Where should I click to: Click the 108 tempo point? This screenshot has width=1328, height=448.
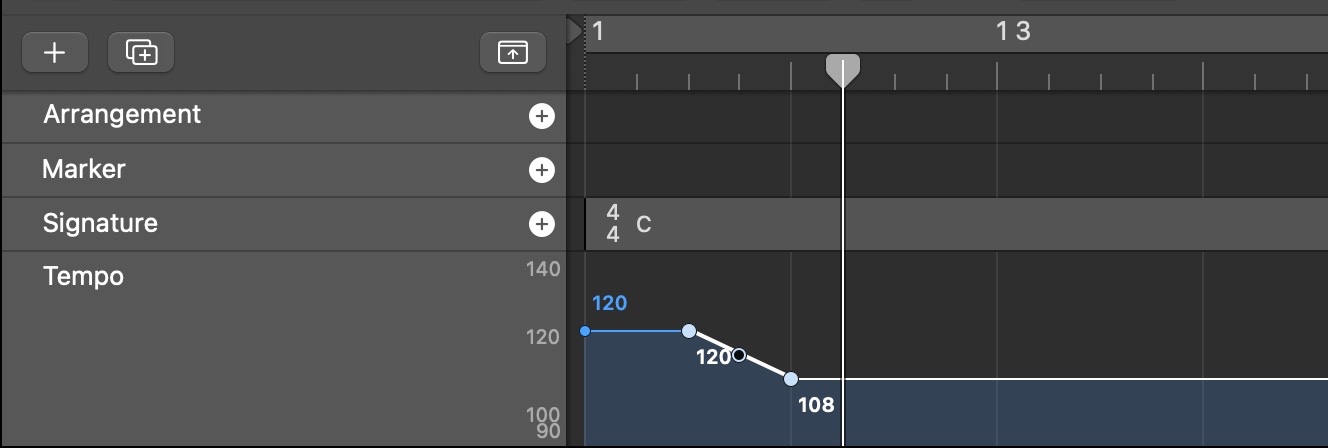[x=791, y=379]
